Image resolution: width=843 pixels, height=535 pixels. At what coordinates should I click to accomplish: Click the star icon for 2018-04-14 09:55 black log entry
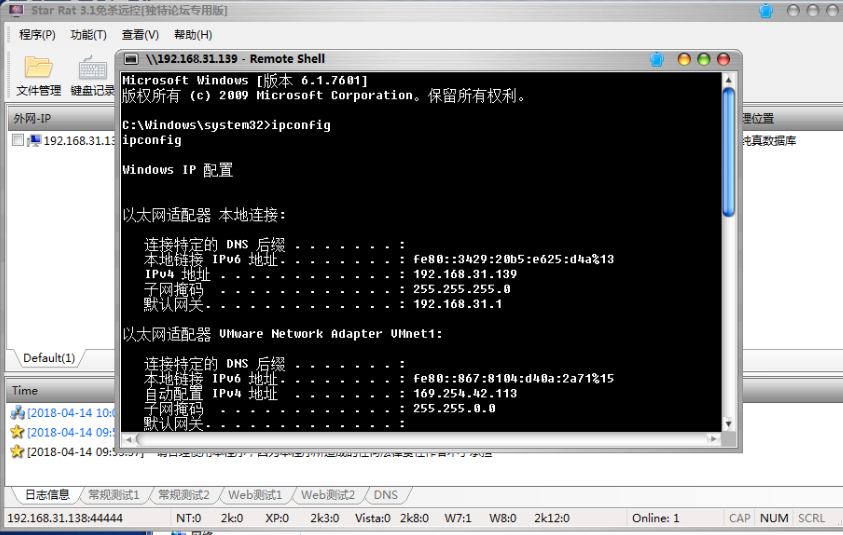click(x=17, y=452)
